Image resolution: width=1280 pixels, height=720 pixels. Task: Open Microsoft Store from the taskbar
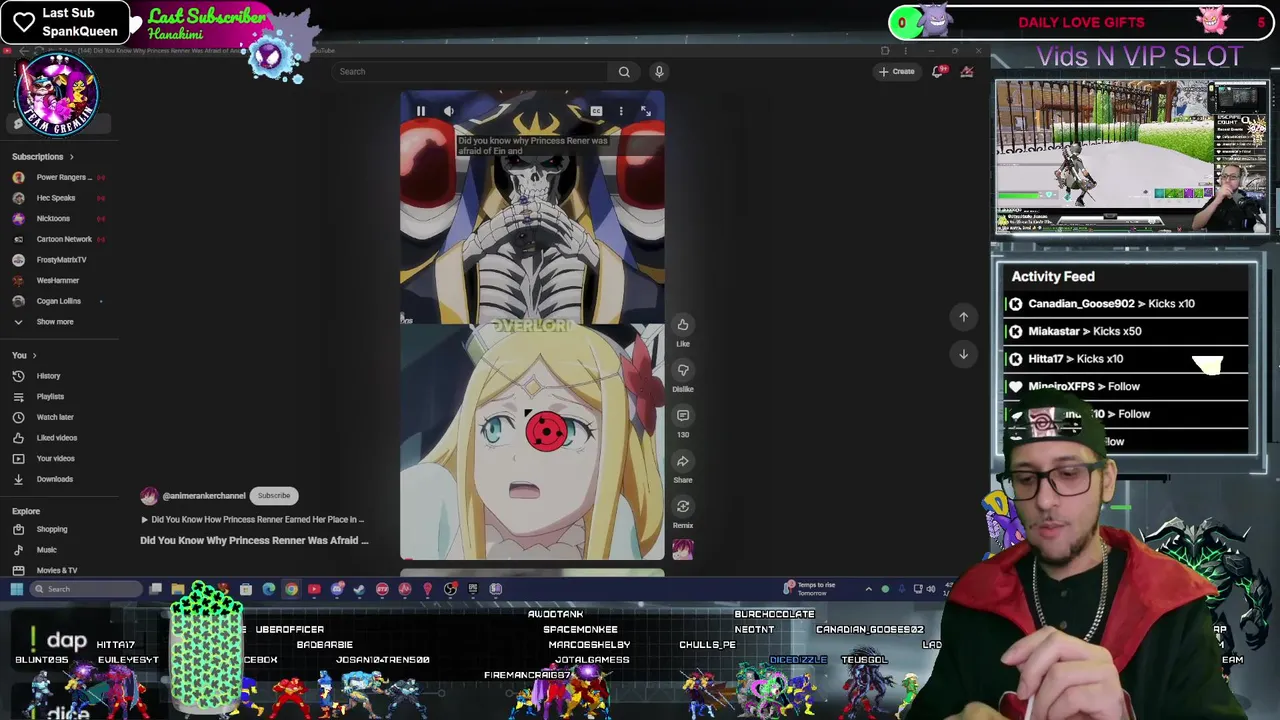pyautogui.click(x=245, y=589)
